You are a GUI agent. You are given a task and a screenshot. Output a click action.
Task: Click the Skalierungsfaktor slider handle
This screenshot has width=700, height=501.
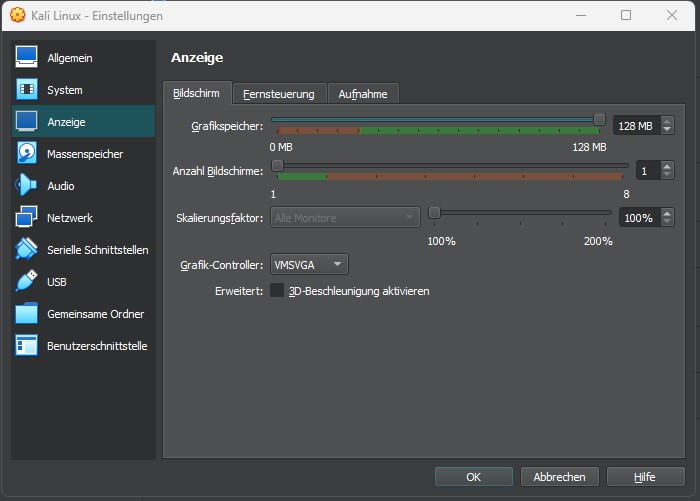pos(434,213)
